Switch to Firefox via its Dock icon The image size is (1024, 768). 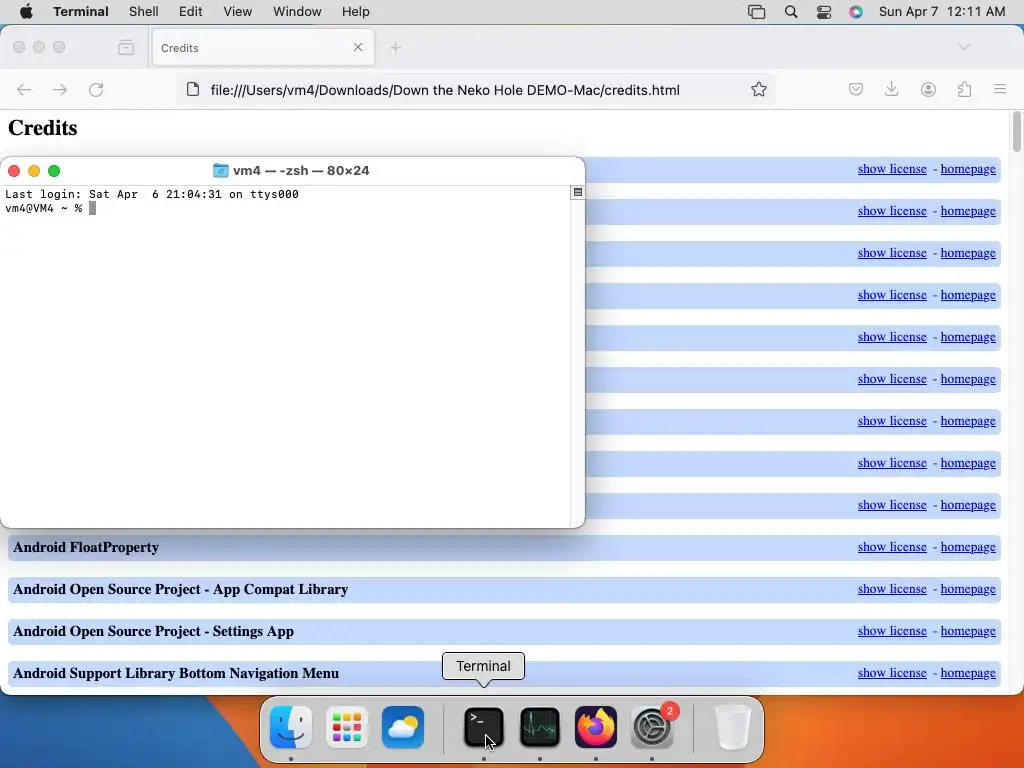[x=596, y=727]
